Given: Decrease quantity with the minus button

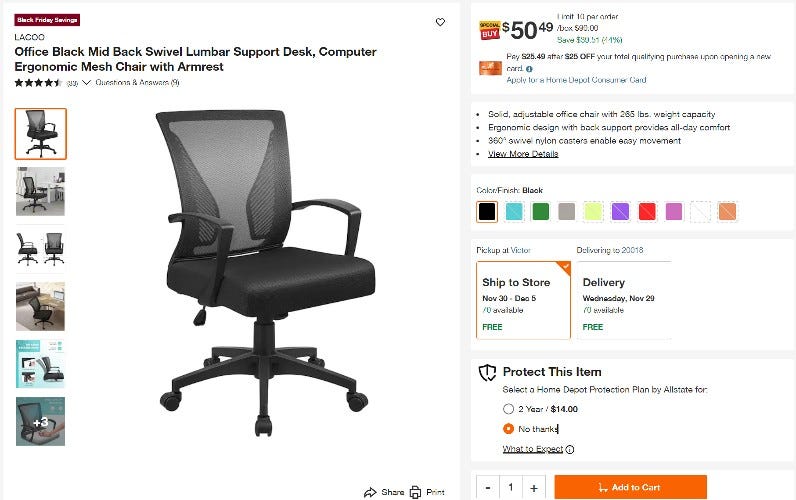Looking at the screenshot, I should 488,488.
